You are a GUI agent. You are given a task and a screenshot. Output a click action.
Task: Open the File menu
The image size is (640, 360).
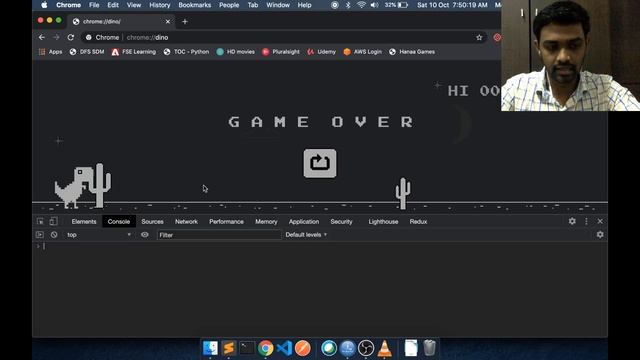tap(94, 5)
